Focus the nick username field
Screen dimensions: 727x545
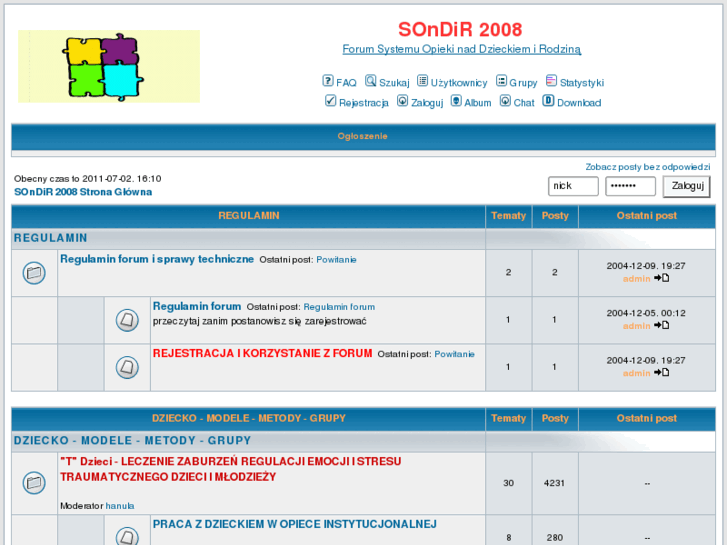point(573,186)
